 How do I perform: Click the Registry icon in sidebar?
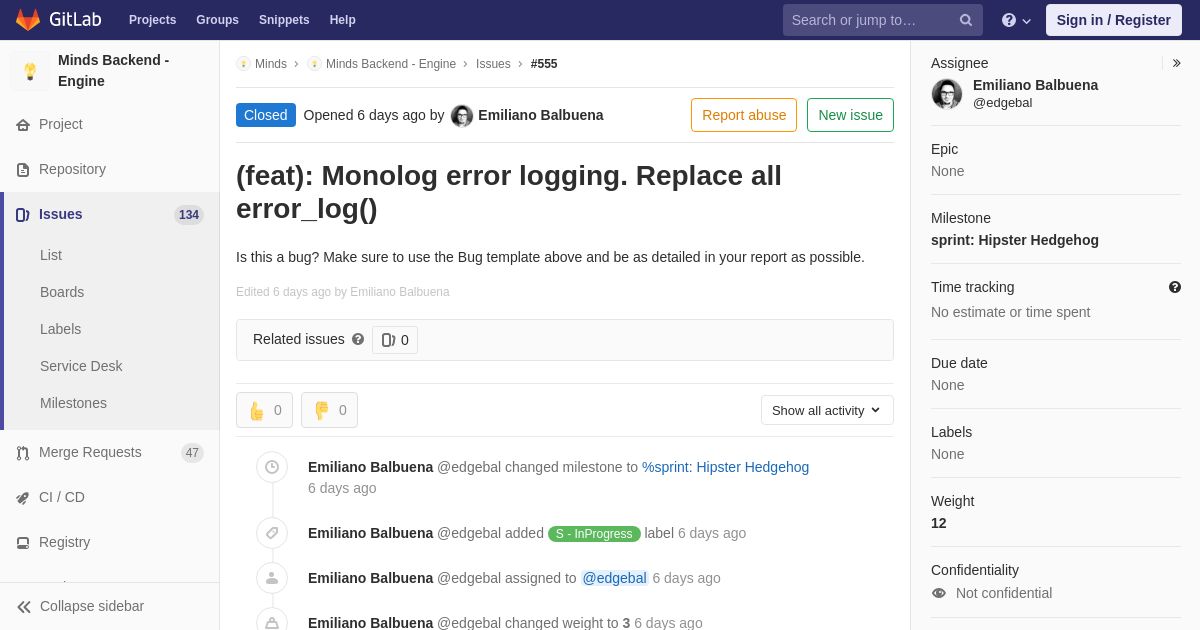[23, 543]
